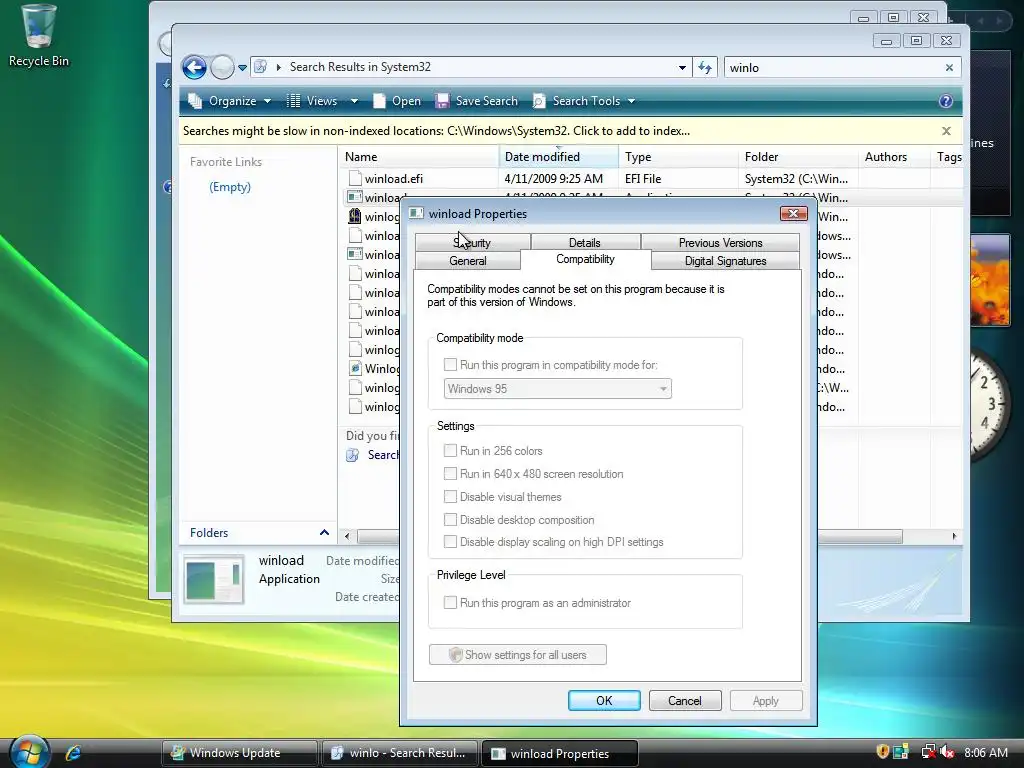Open the Recycle Bin icon
This screenshot has height=768, width=1024.
[x=38, y=35]
